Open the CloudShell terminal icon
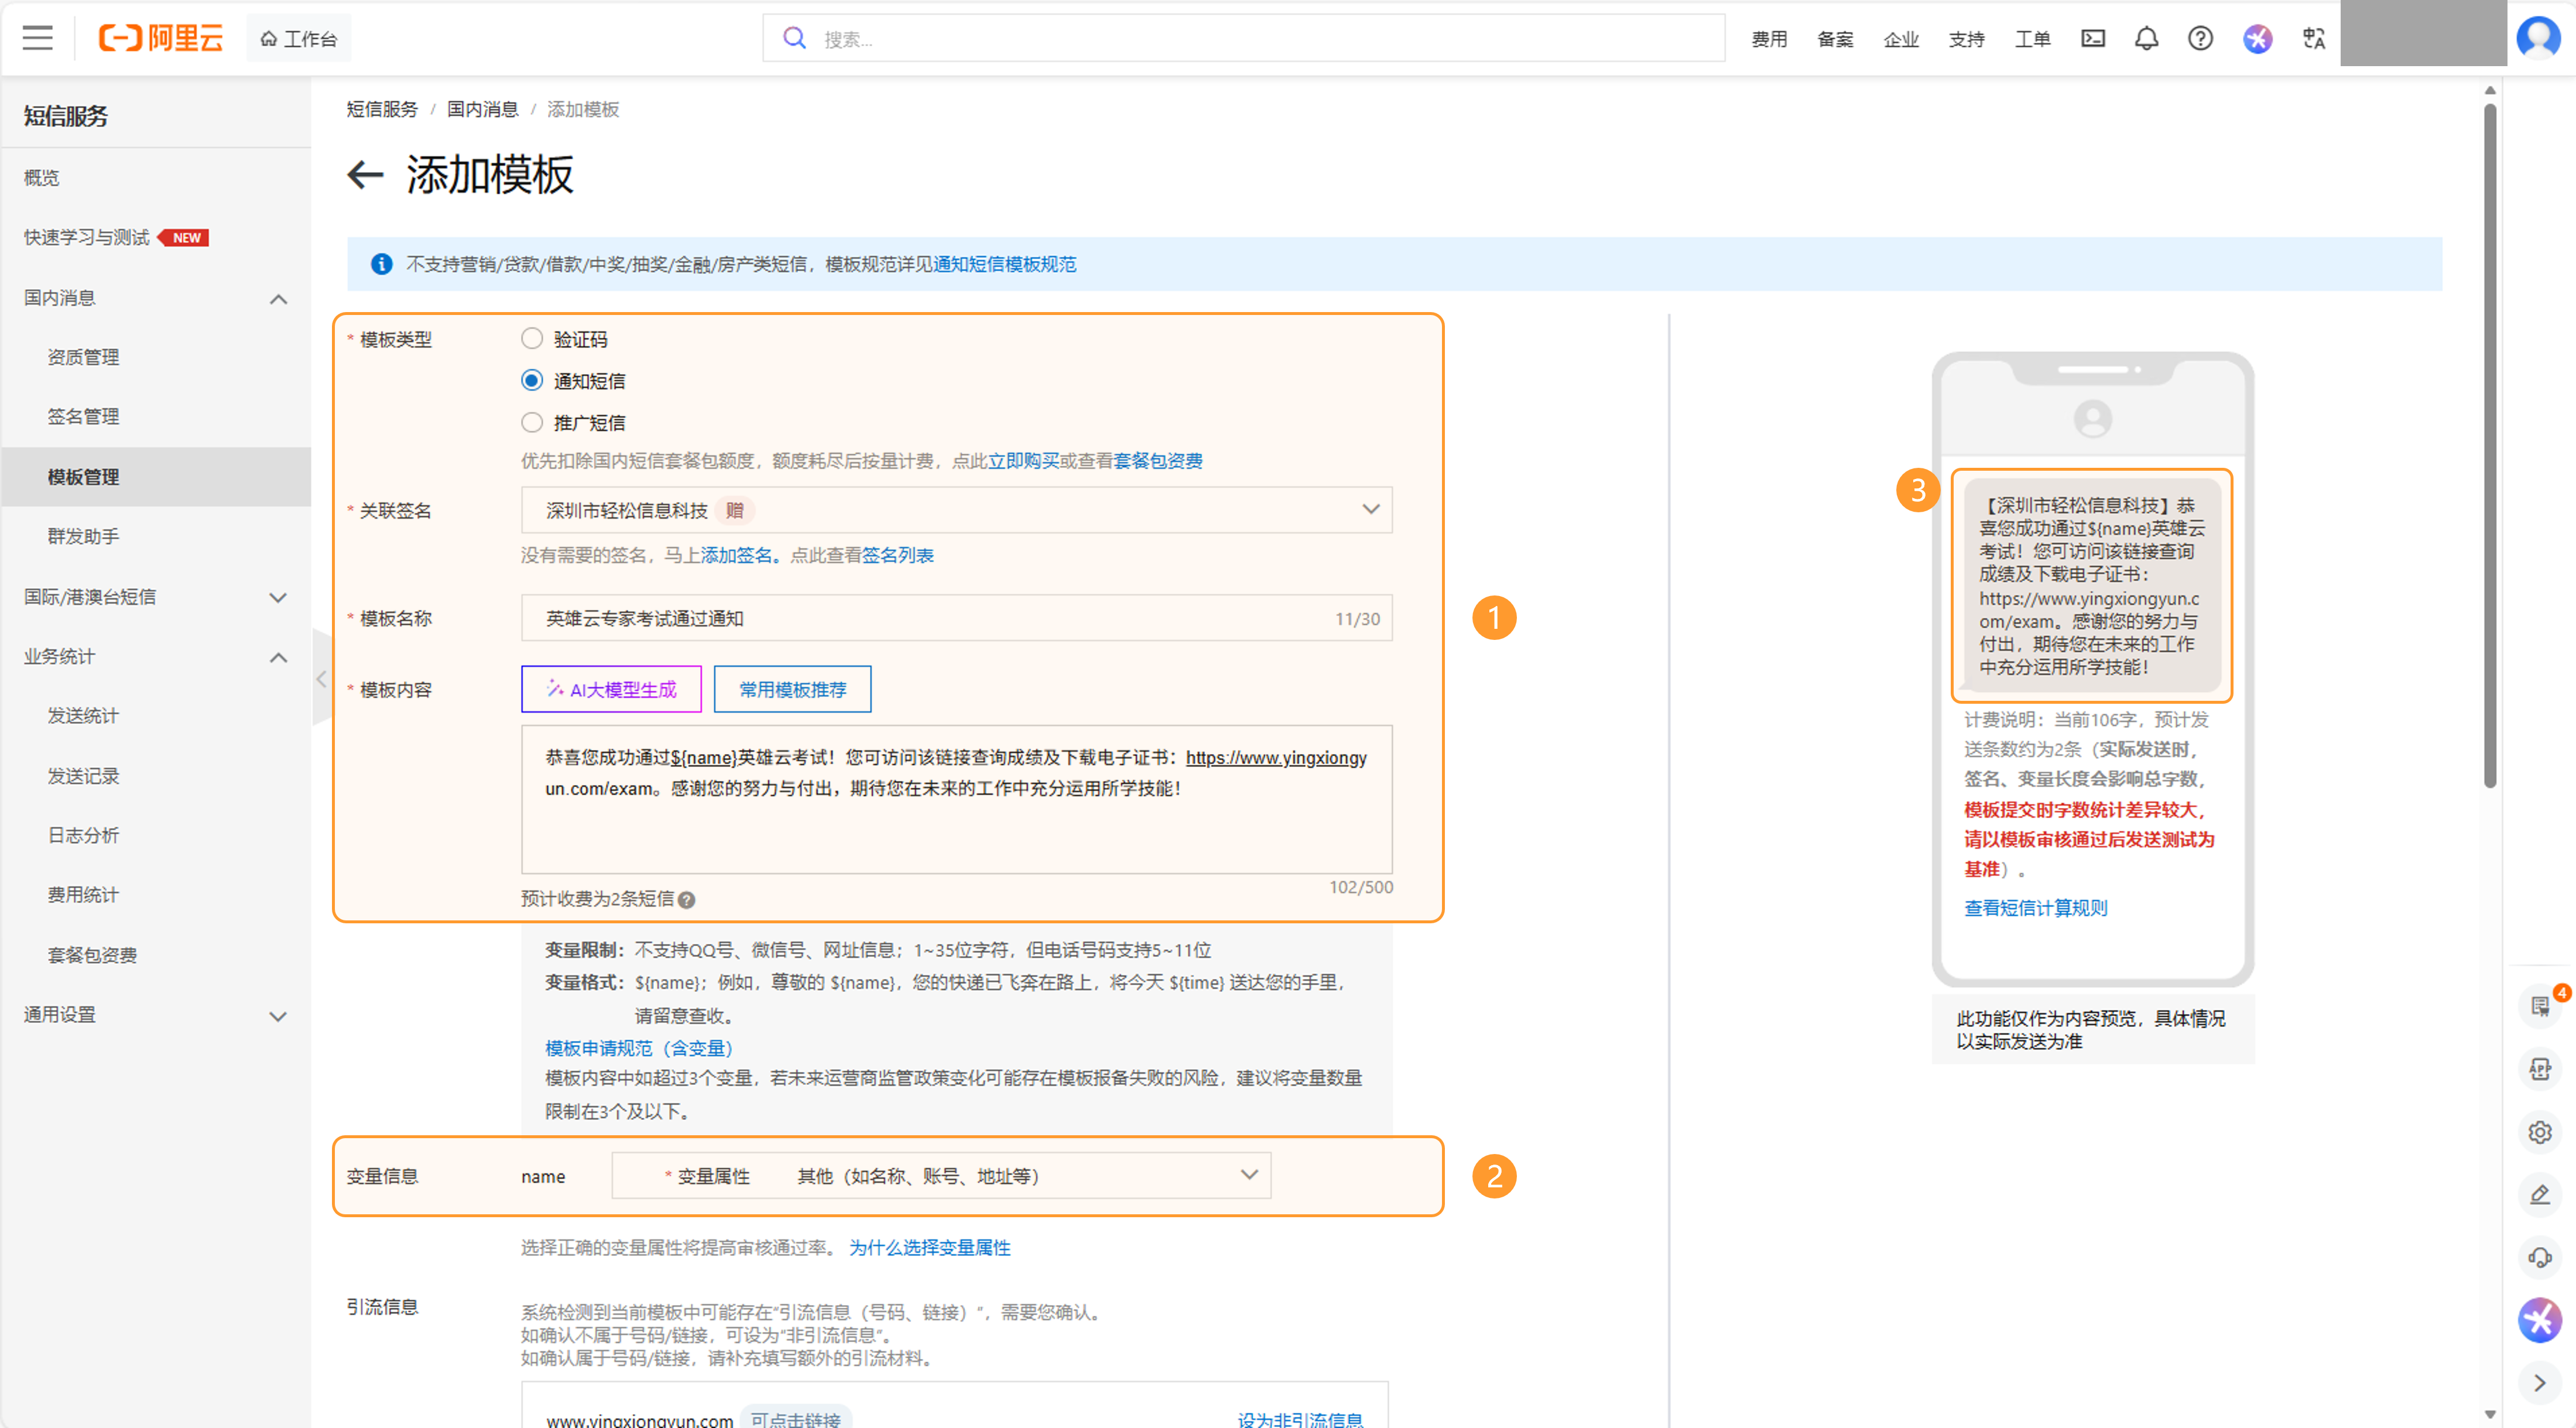Screen dimensions: 2576x1428 (x=2093, y=38)
